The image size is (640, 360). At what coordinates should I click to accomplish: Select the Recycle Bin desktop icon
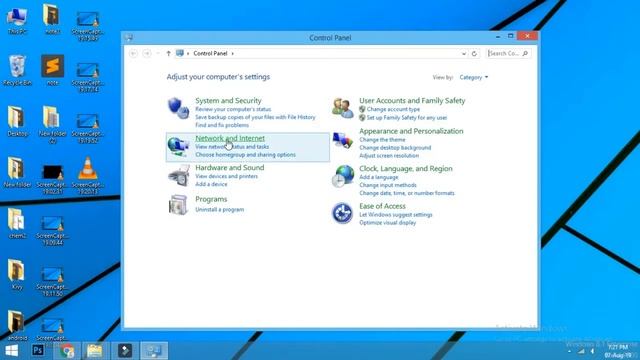tap(17, 71)
